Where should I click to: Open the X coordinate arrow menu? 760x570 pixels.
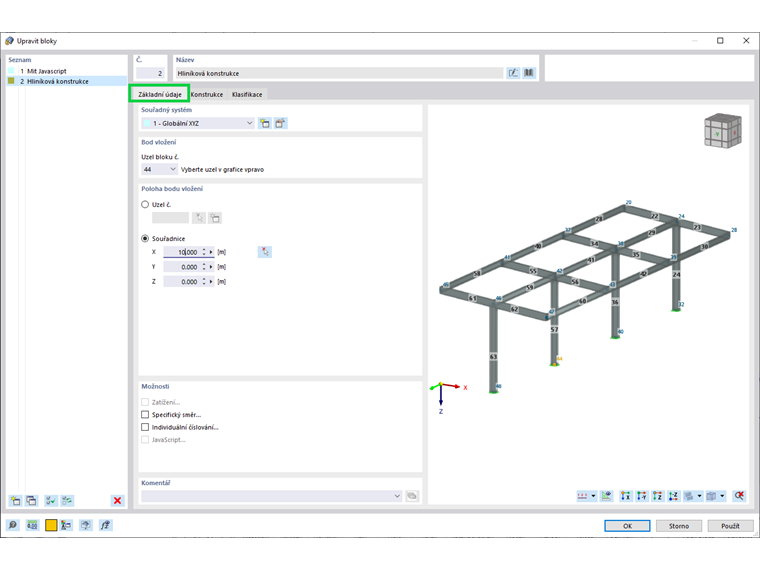211,252
